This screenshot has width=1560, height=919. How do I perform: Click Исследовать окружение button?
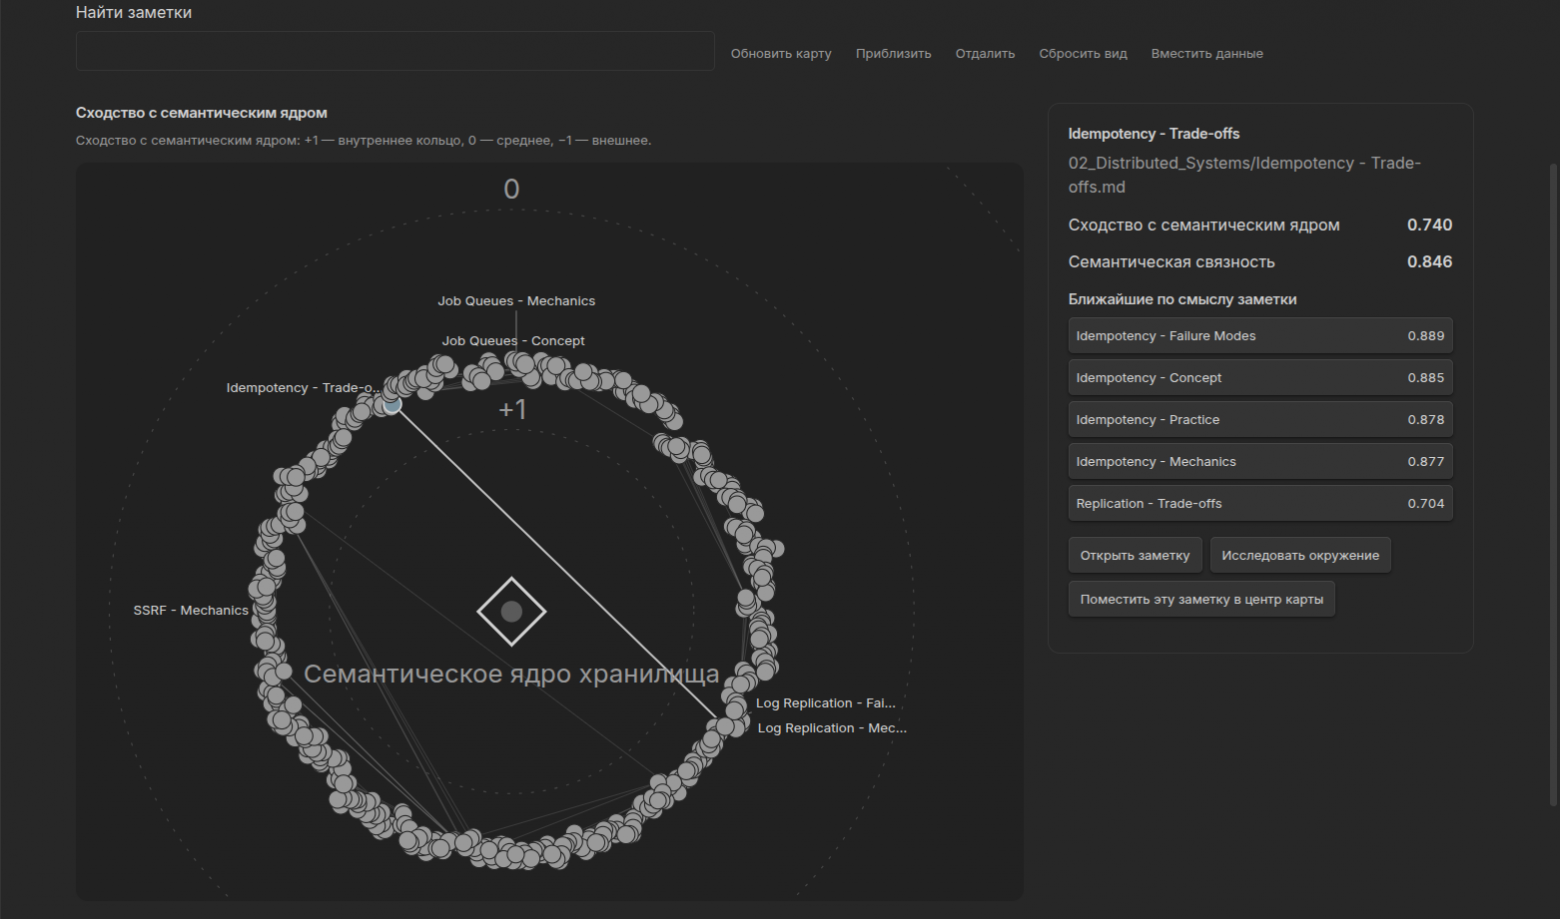[1300, 555]
